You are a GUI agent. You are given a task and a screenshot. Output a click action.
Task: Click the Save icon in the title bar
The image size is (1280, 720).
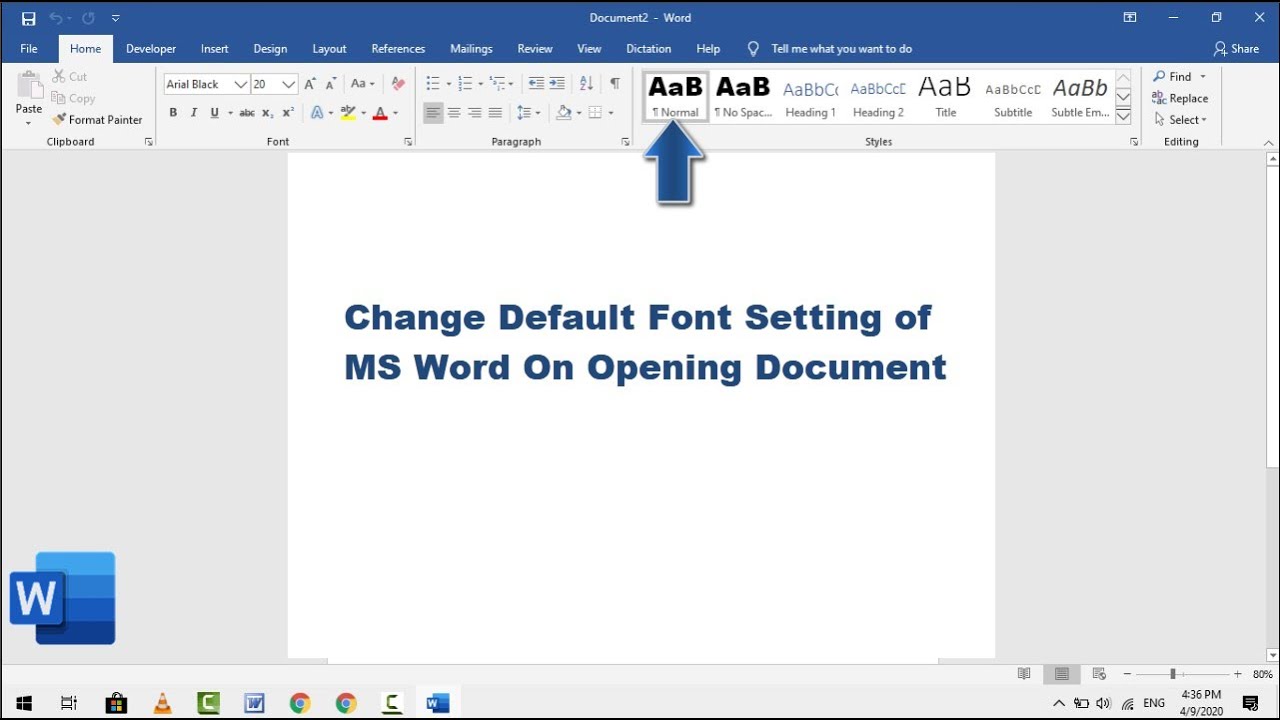pyautogui.click(x=28, y=18)
